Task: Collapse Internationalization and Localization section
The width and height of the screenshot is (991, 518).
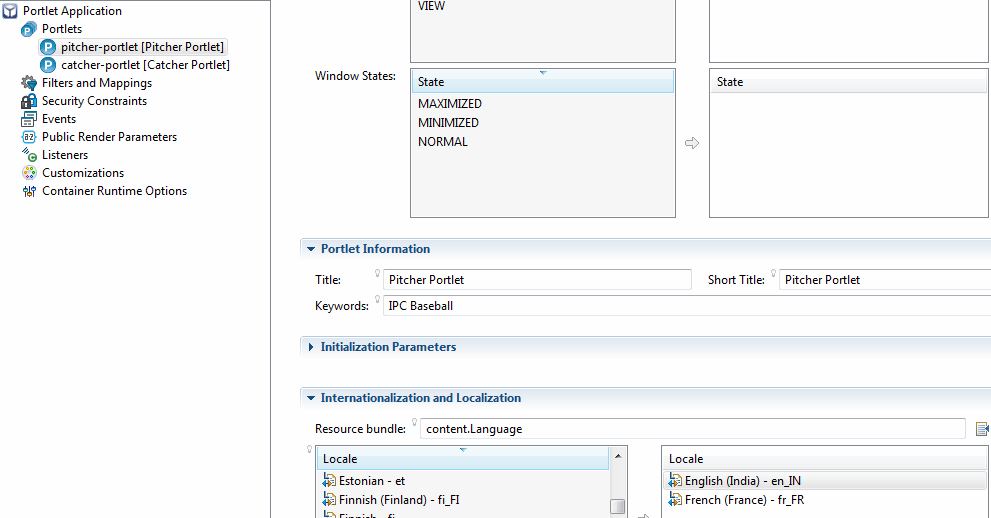Action: tap(310, 398)
